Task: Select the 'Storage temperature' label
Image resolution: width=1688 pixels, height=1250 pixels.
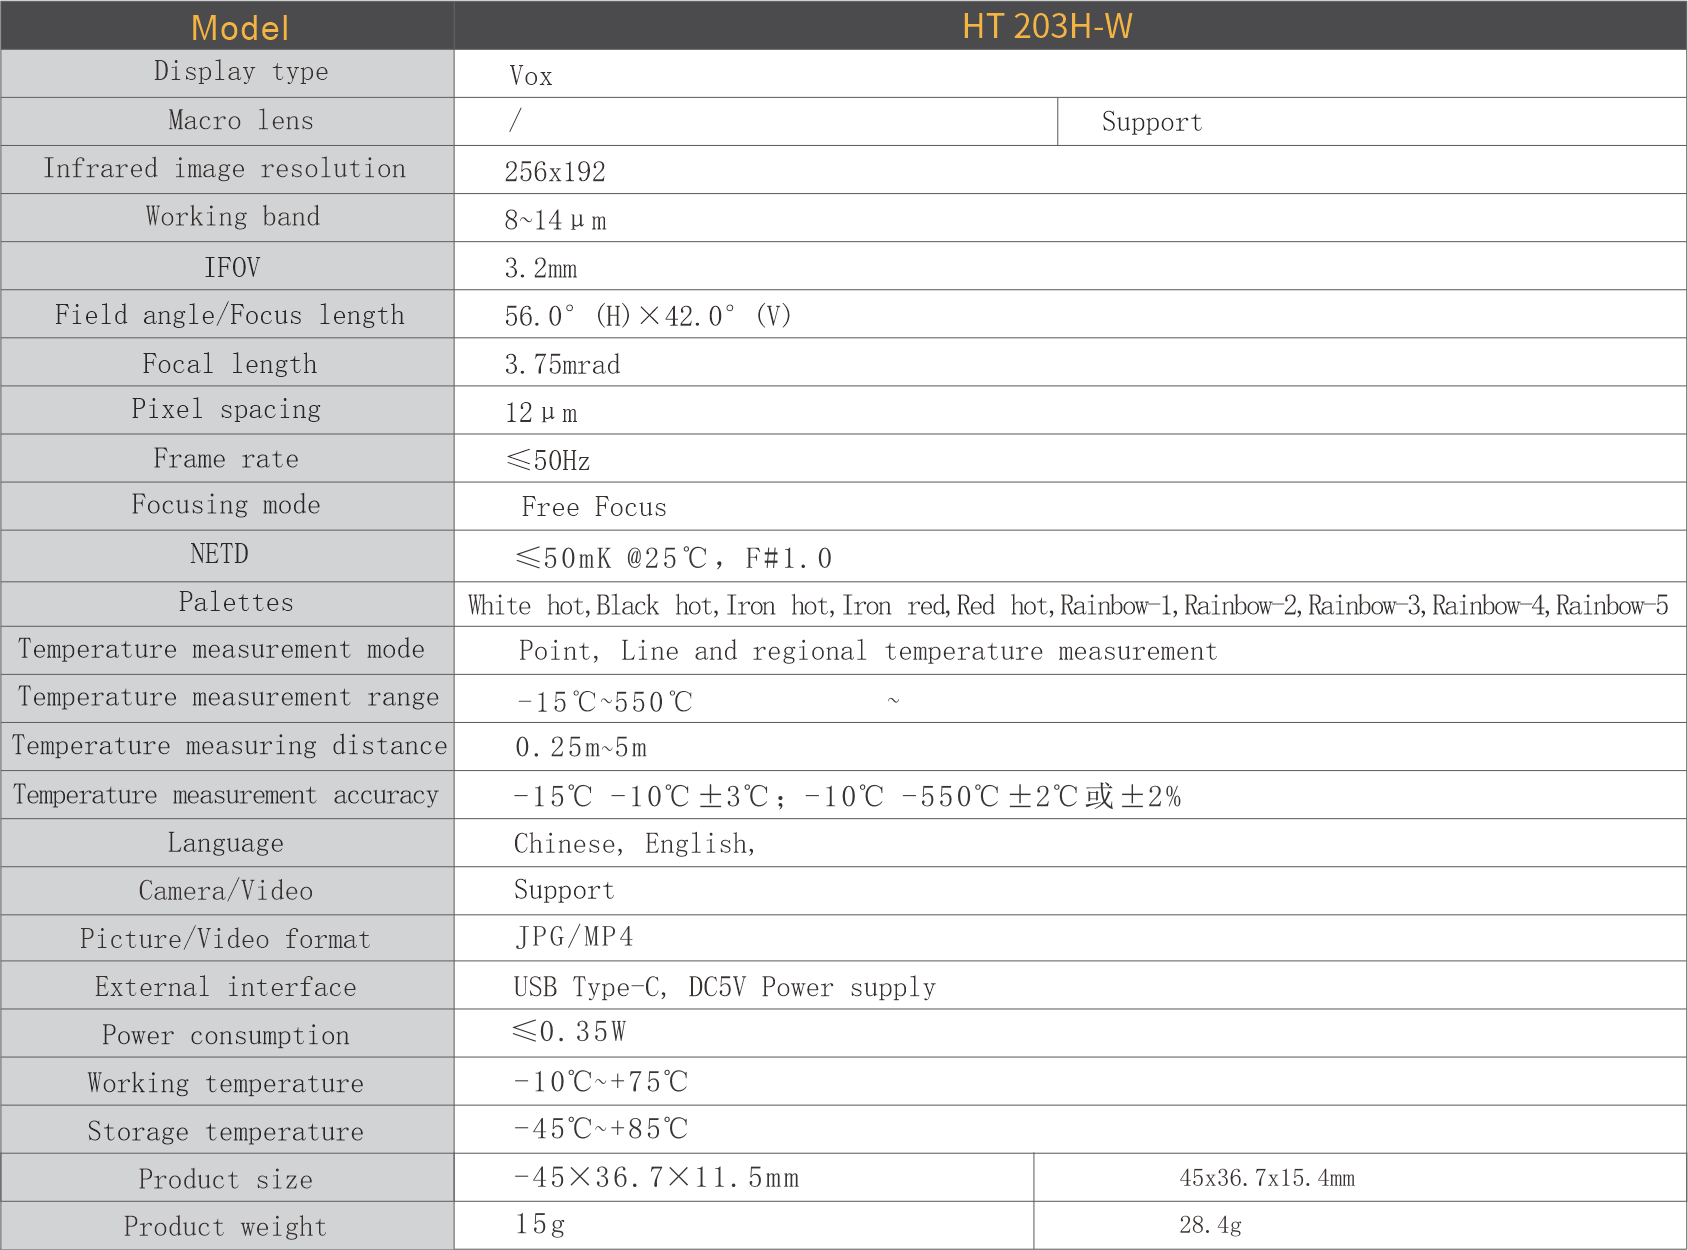Action: click(x=226, y=1132)
